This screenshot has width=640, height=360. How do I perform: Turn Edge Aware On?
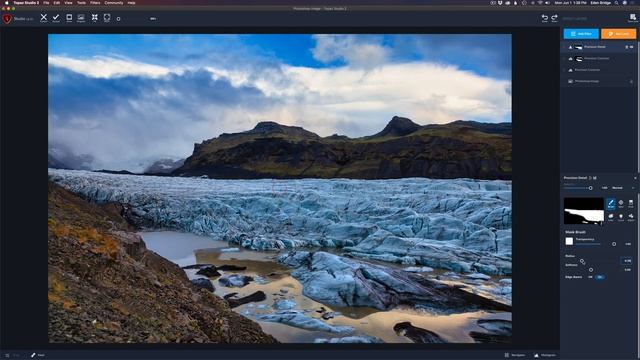tap(600, 277)
